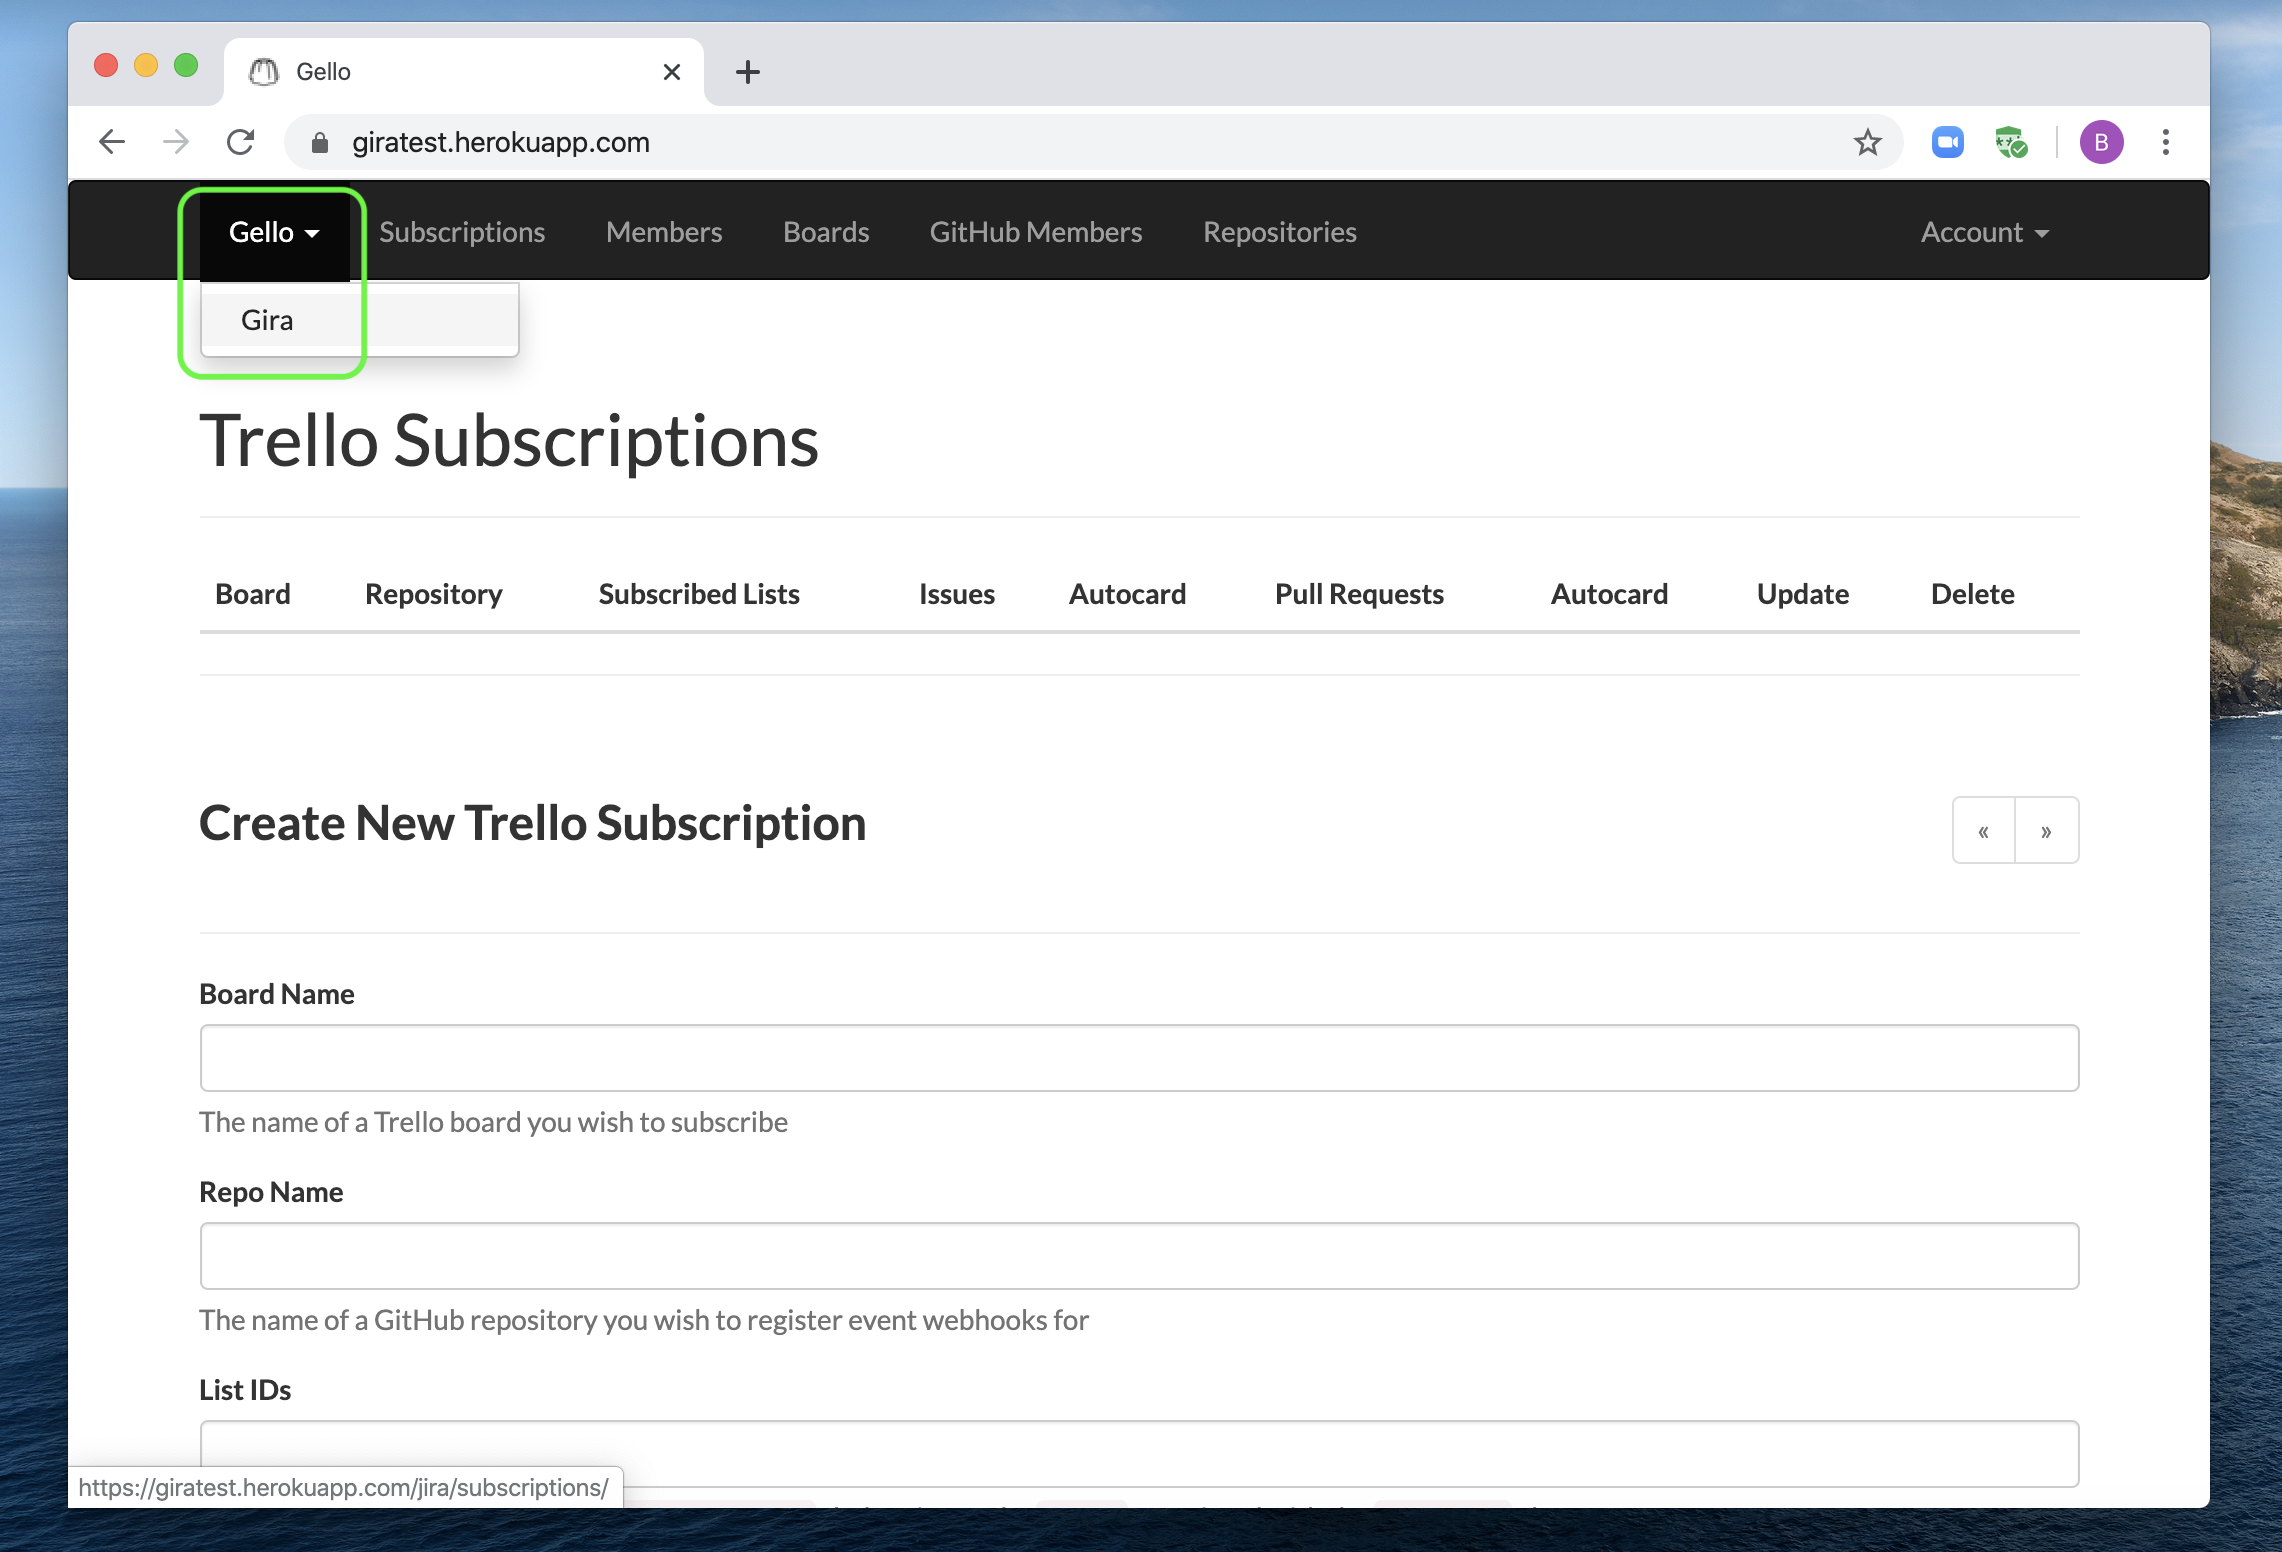Viewport: 2282px width, 1552px height.
Task: Focus the Board Name input field
Action: (x=1139, y=1058)
